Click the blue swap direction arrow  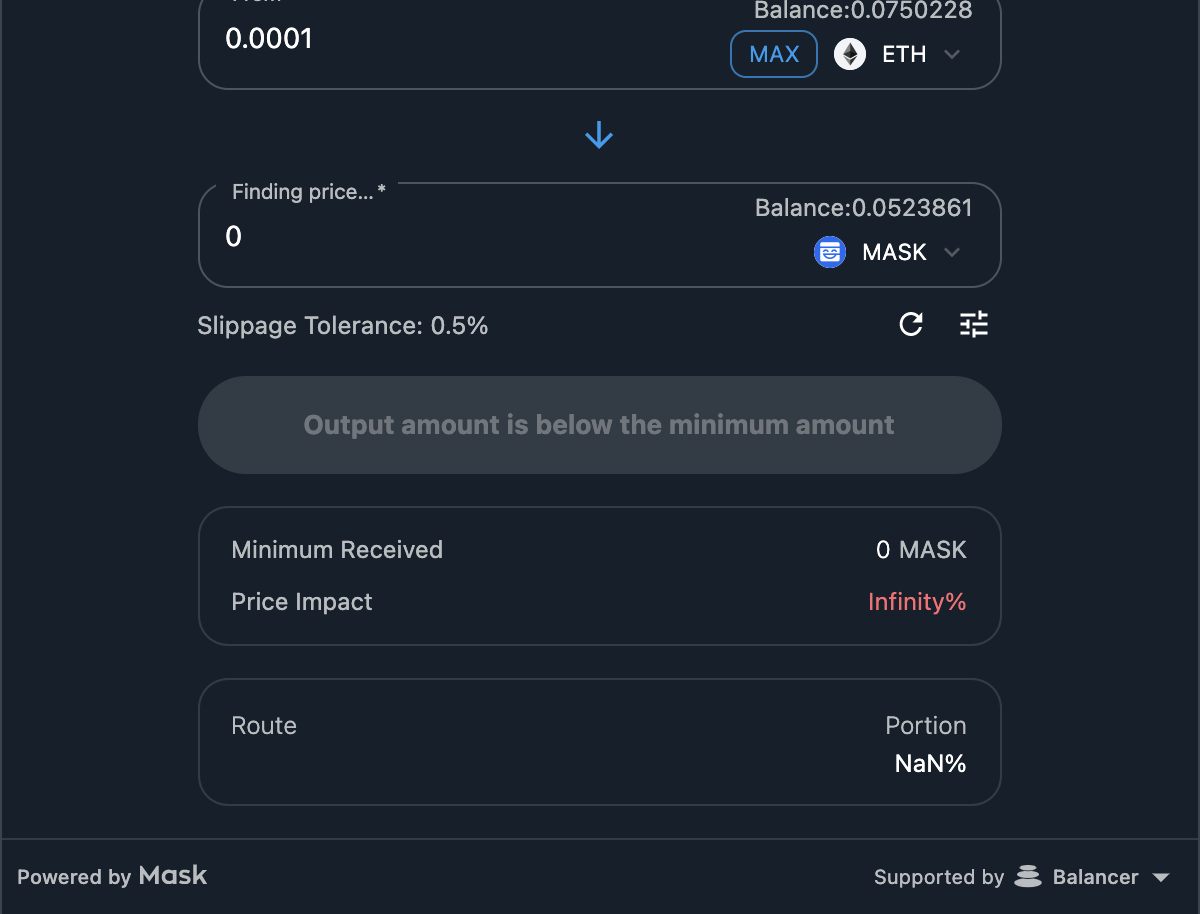[599, 135]
